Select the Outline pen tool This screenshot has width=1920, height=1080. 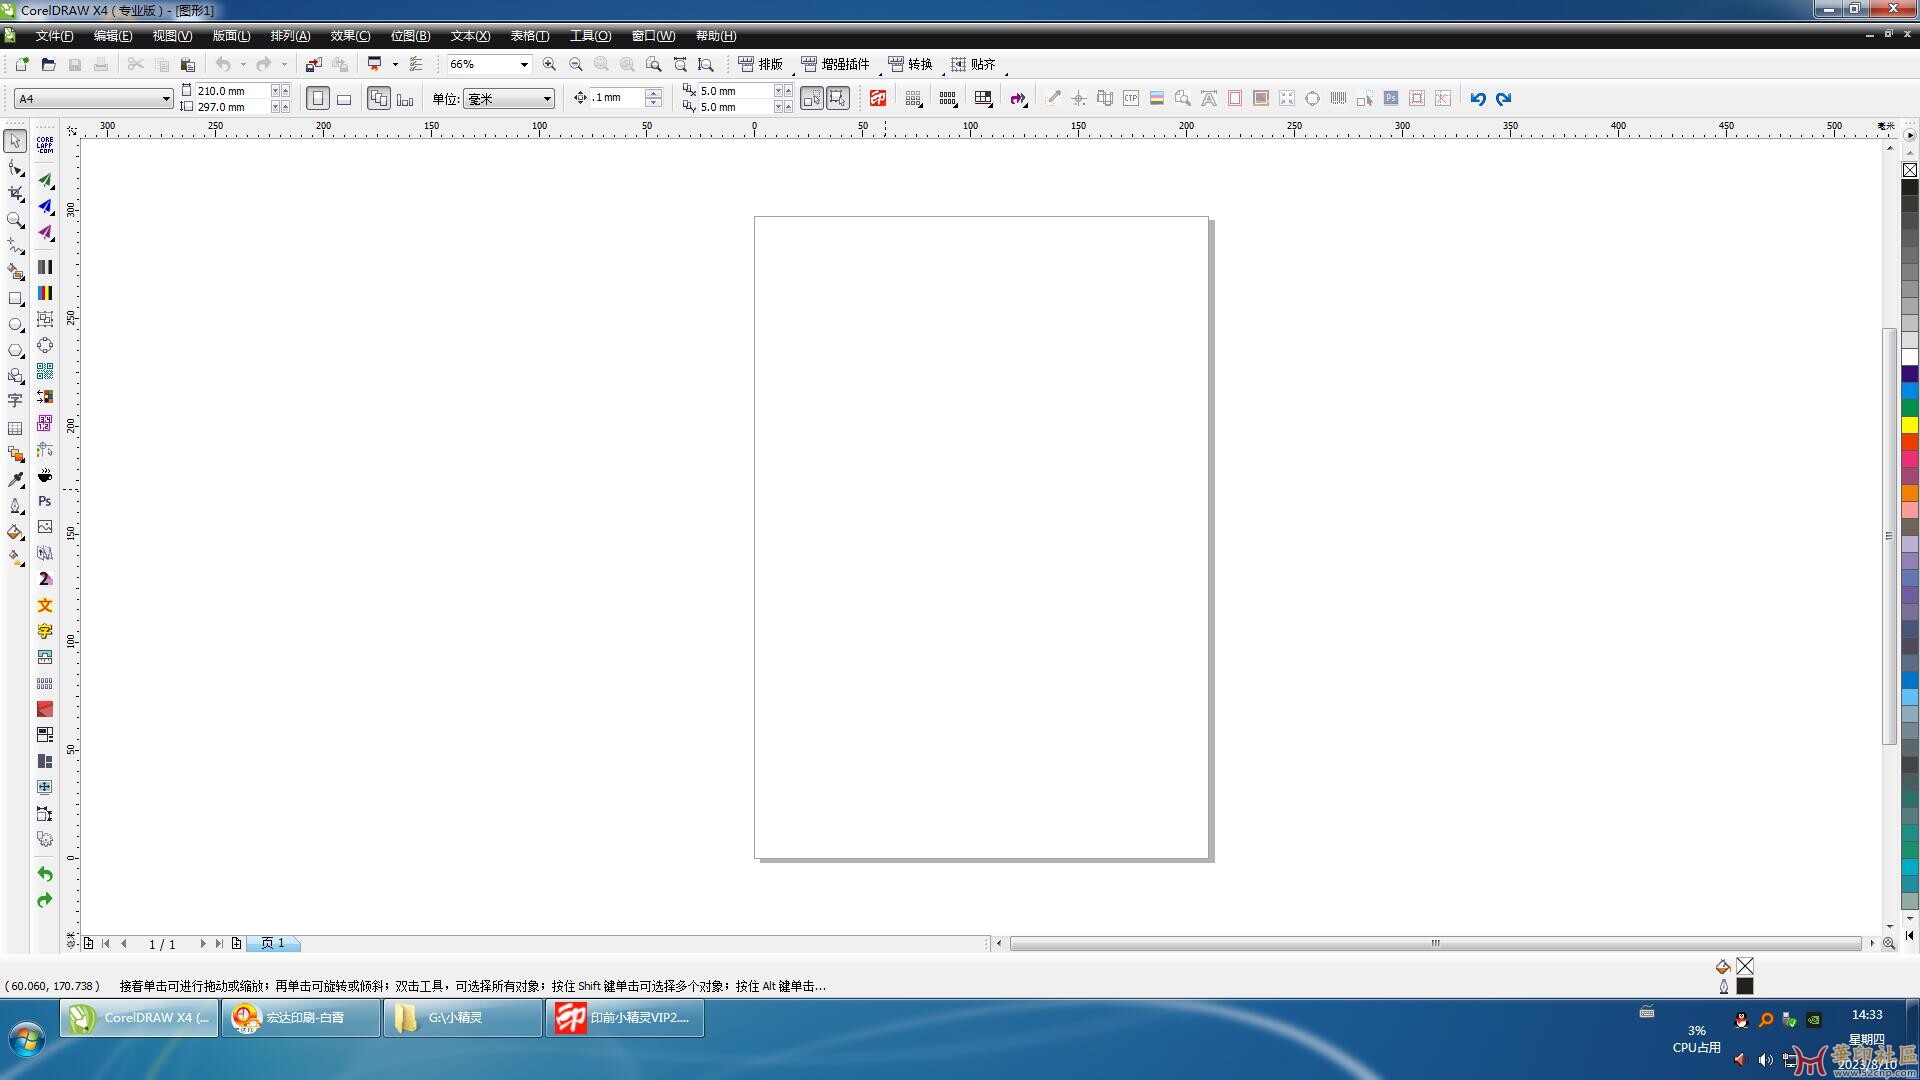(15, 506)
